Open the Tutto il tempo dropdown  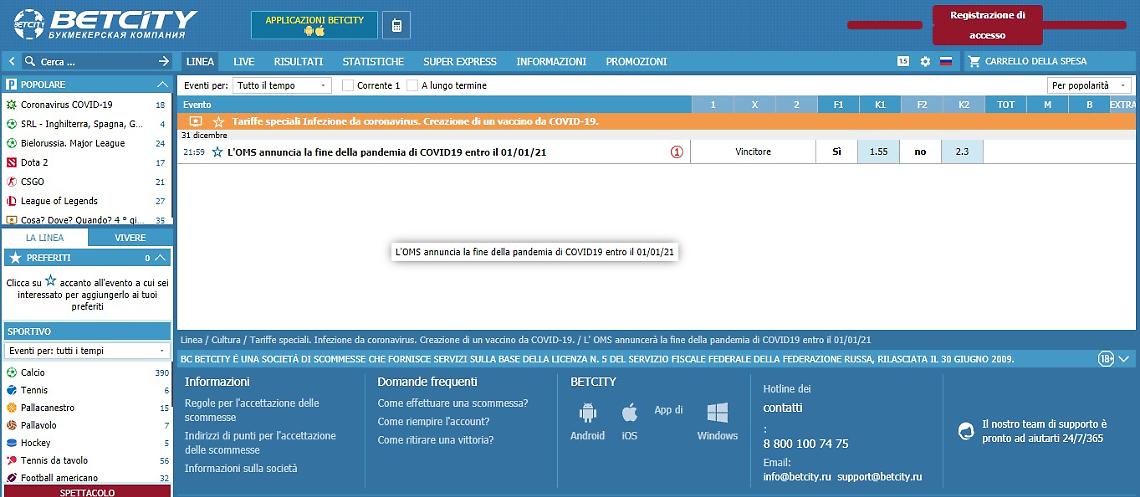282,85
